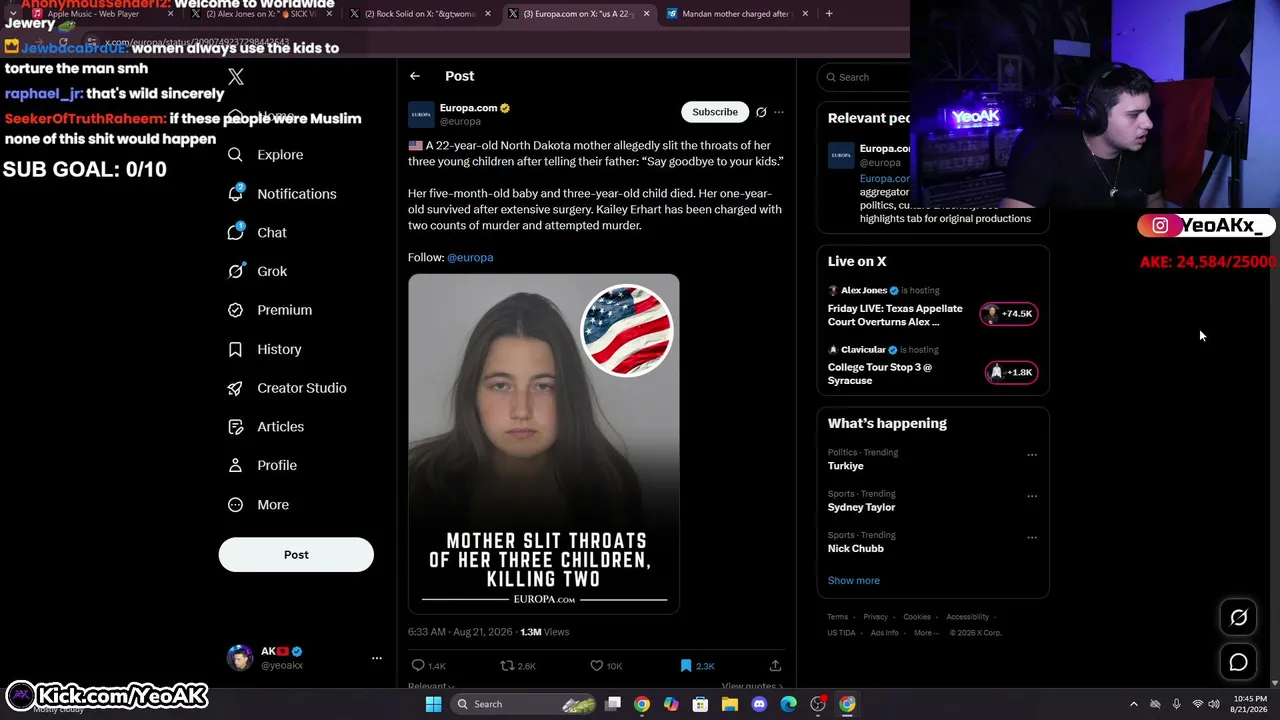The width and height of the screenshot is (1280, 720).
Task: Open Chat in X sidebar
Action: [257, 232]
